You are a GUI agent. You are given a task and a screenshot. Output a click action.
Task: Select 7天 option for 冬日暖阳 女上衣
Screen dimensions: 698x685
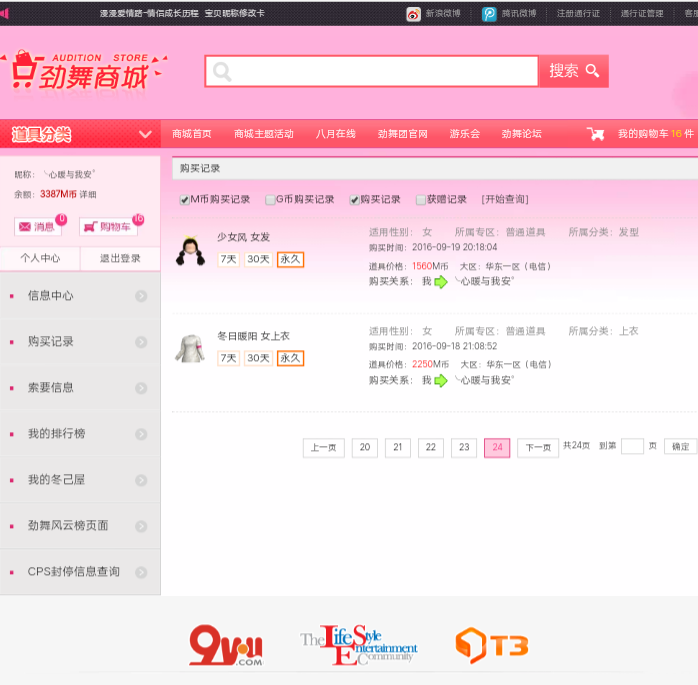(x=228, y=358)
